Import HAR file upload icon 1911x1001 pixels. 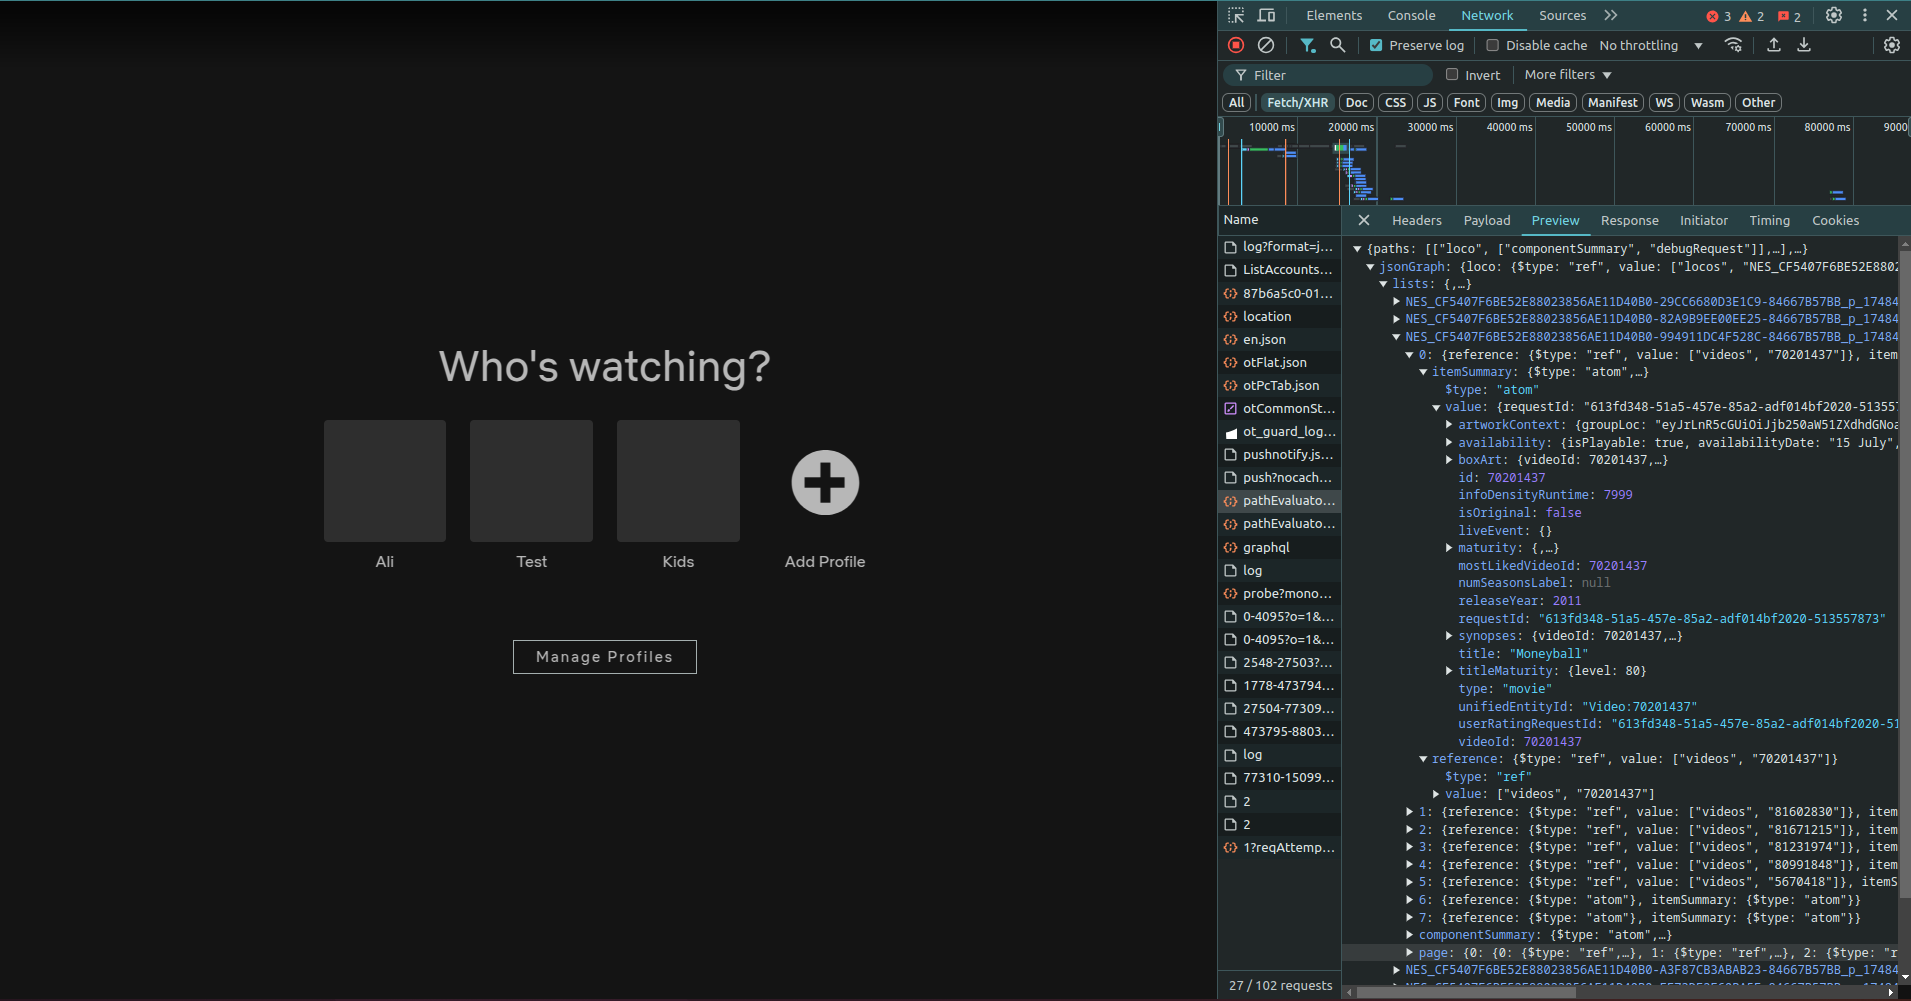[1774, 45]
